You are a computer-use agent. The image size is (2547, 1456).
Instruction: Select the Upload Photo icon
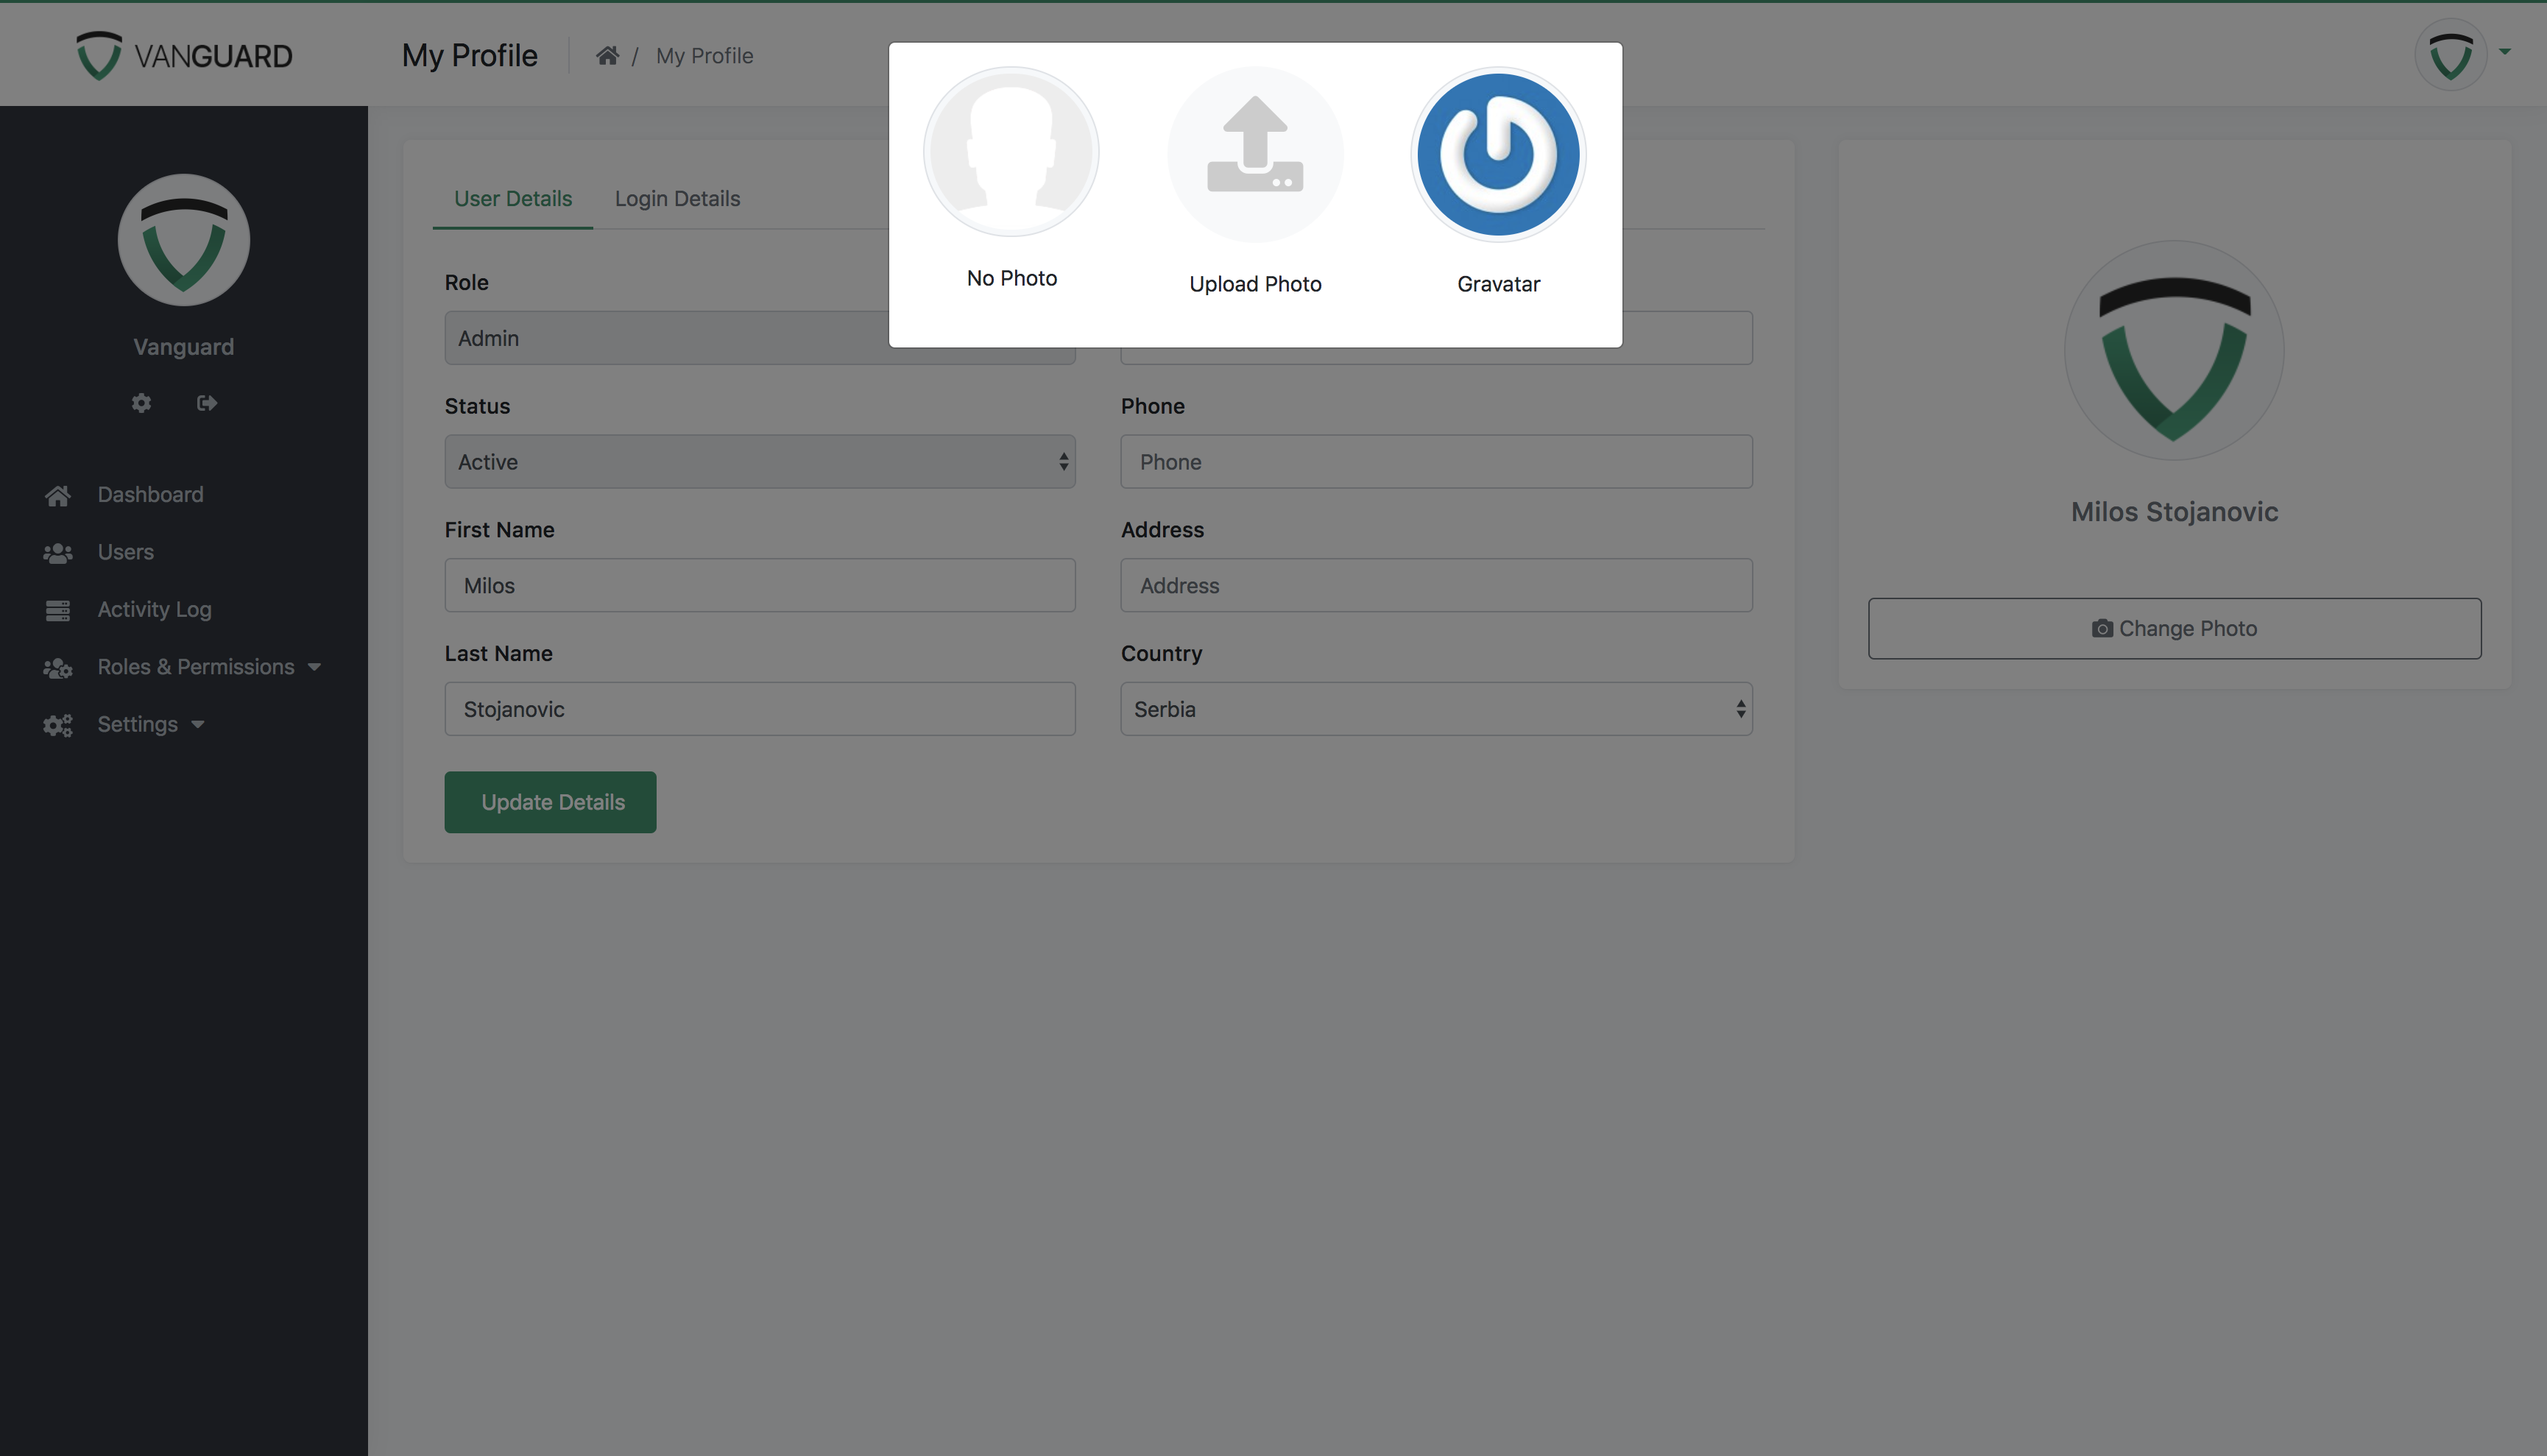(1255, 154)
